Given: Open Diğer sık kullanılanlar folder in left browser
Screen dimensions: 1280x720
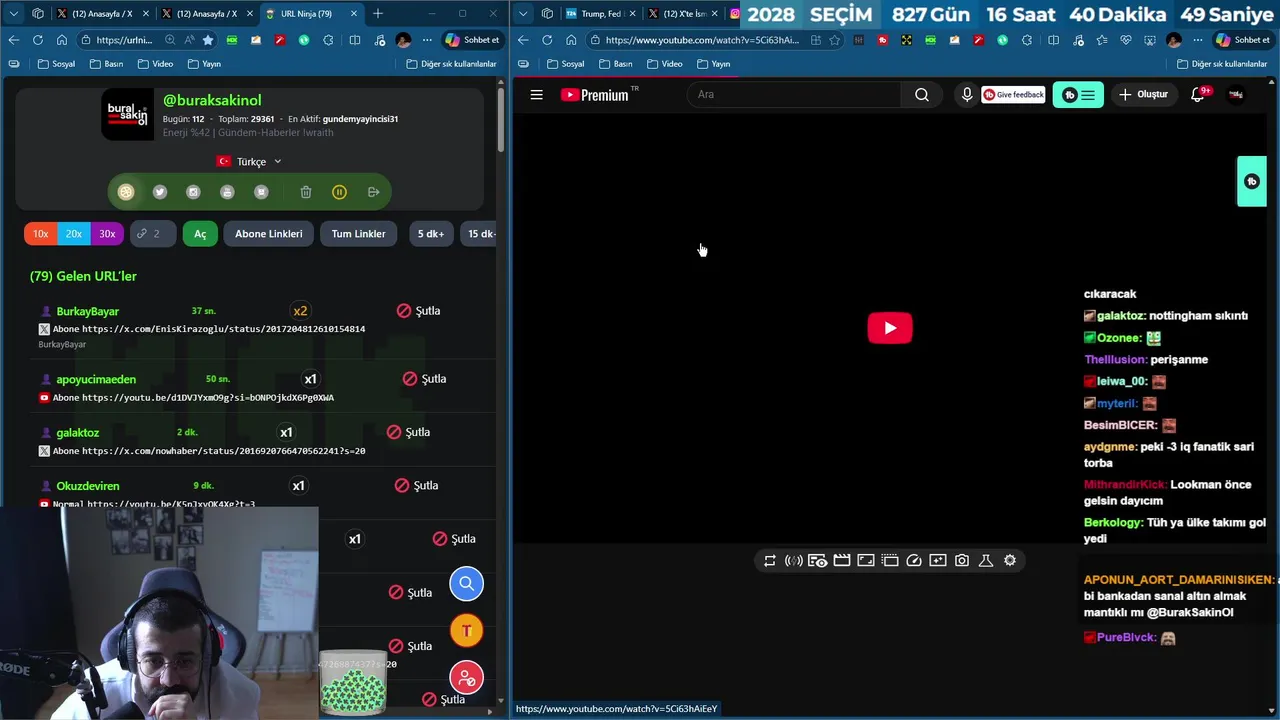Looking at the screenshot, I should click(x=451, y=64).
